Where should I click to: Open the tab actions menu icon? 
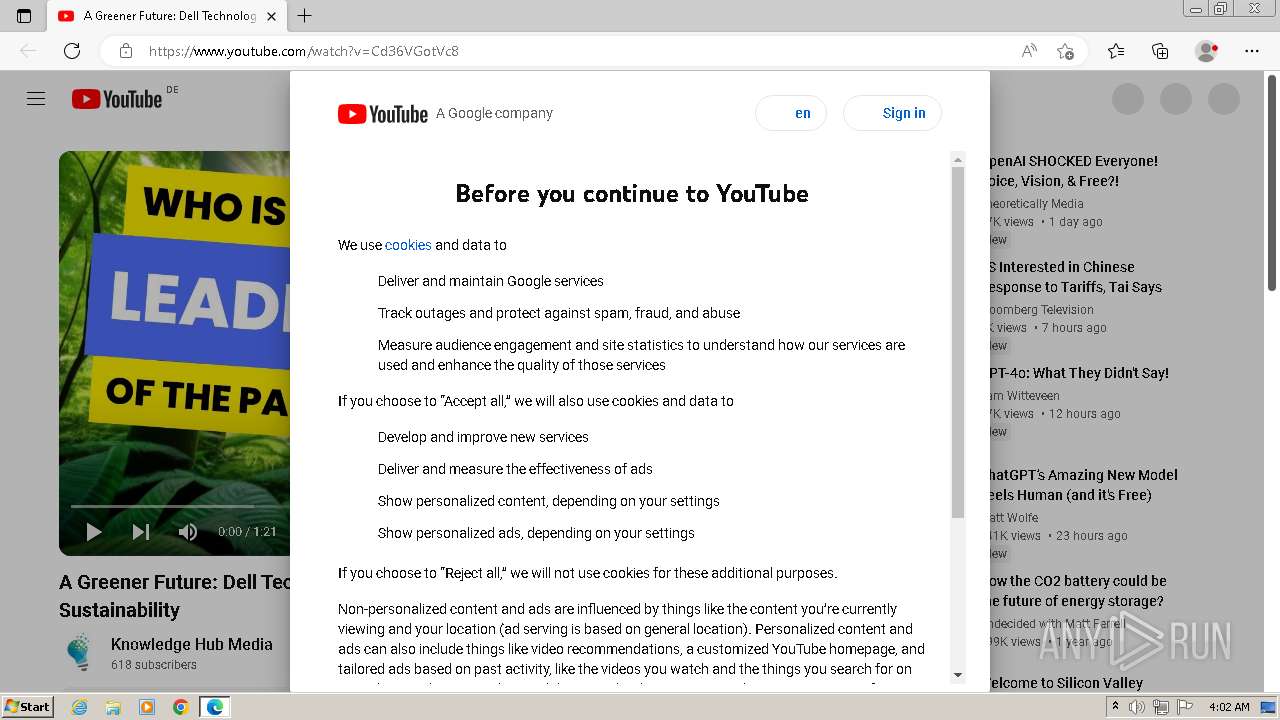tap(24, 16)
